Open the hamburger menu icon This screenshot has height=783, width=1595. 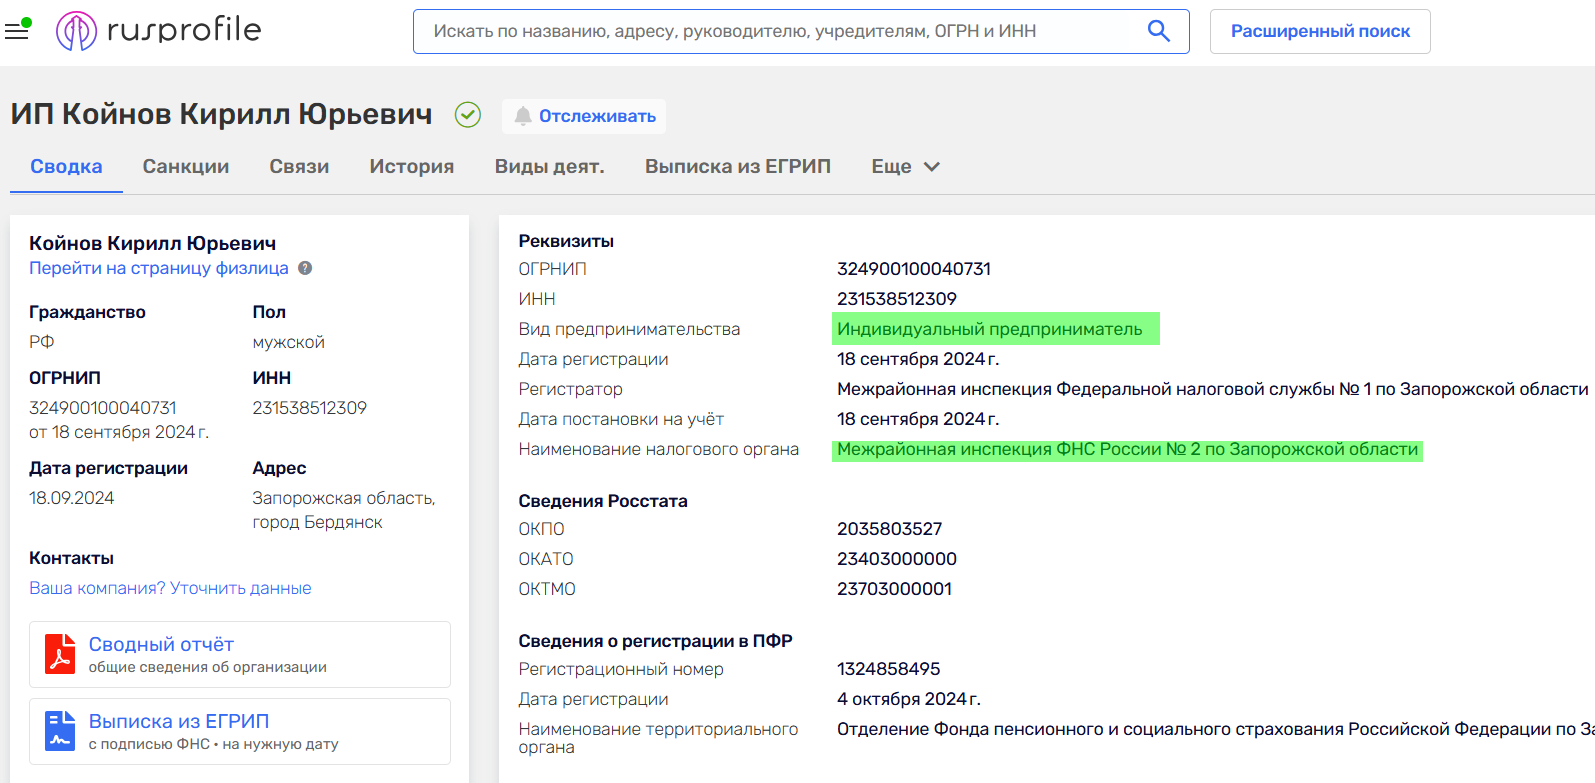17,31
